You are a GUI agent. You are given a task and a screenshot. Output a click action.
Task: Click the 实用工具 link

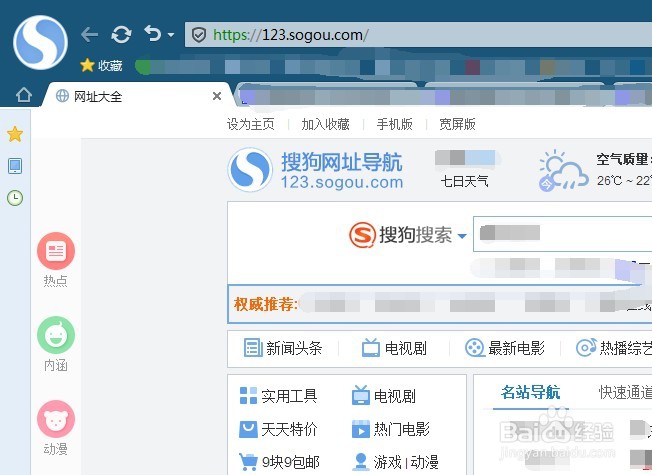pyautogui.click(x=289, y=396)
